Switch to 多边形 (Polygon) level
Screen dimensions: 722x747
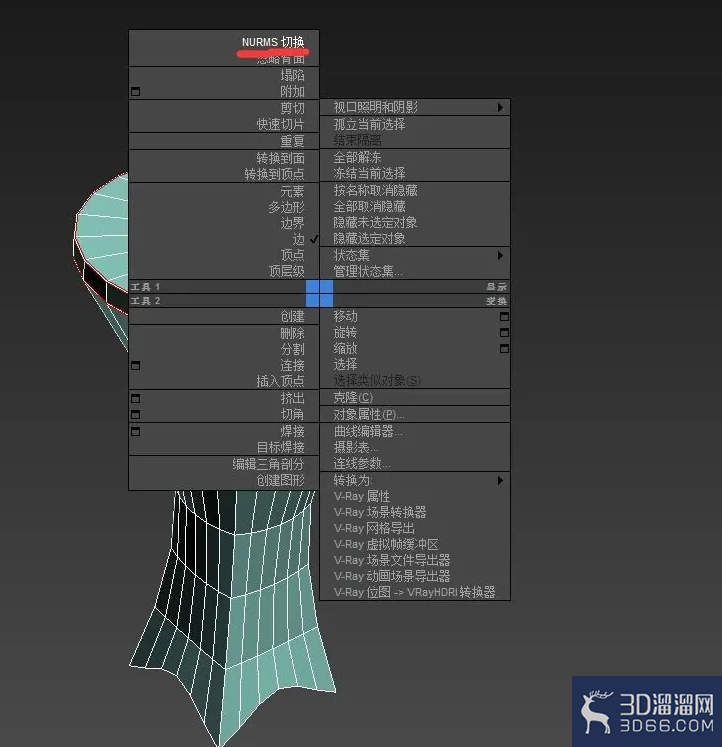[286, 207]
